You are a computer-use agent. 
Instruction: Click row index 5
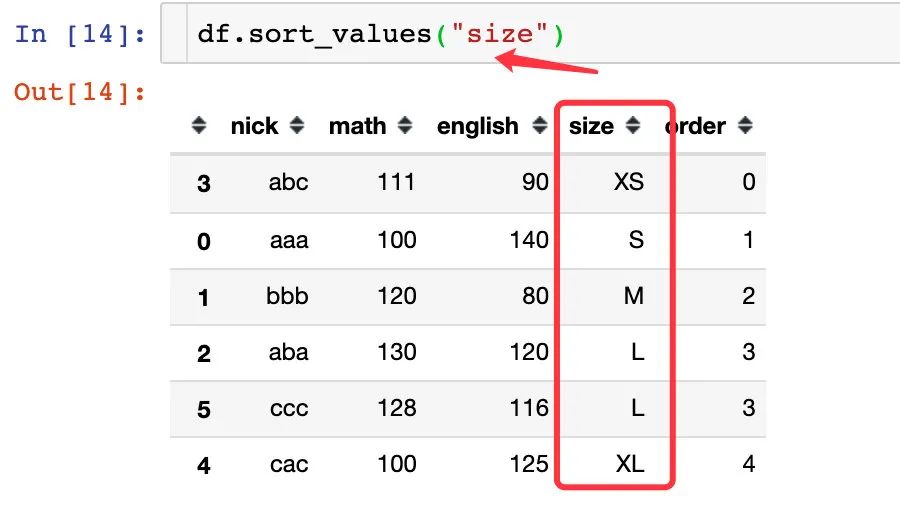(x=204, y=409)
